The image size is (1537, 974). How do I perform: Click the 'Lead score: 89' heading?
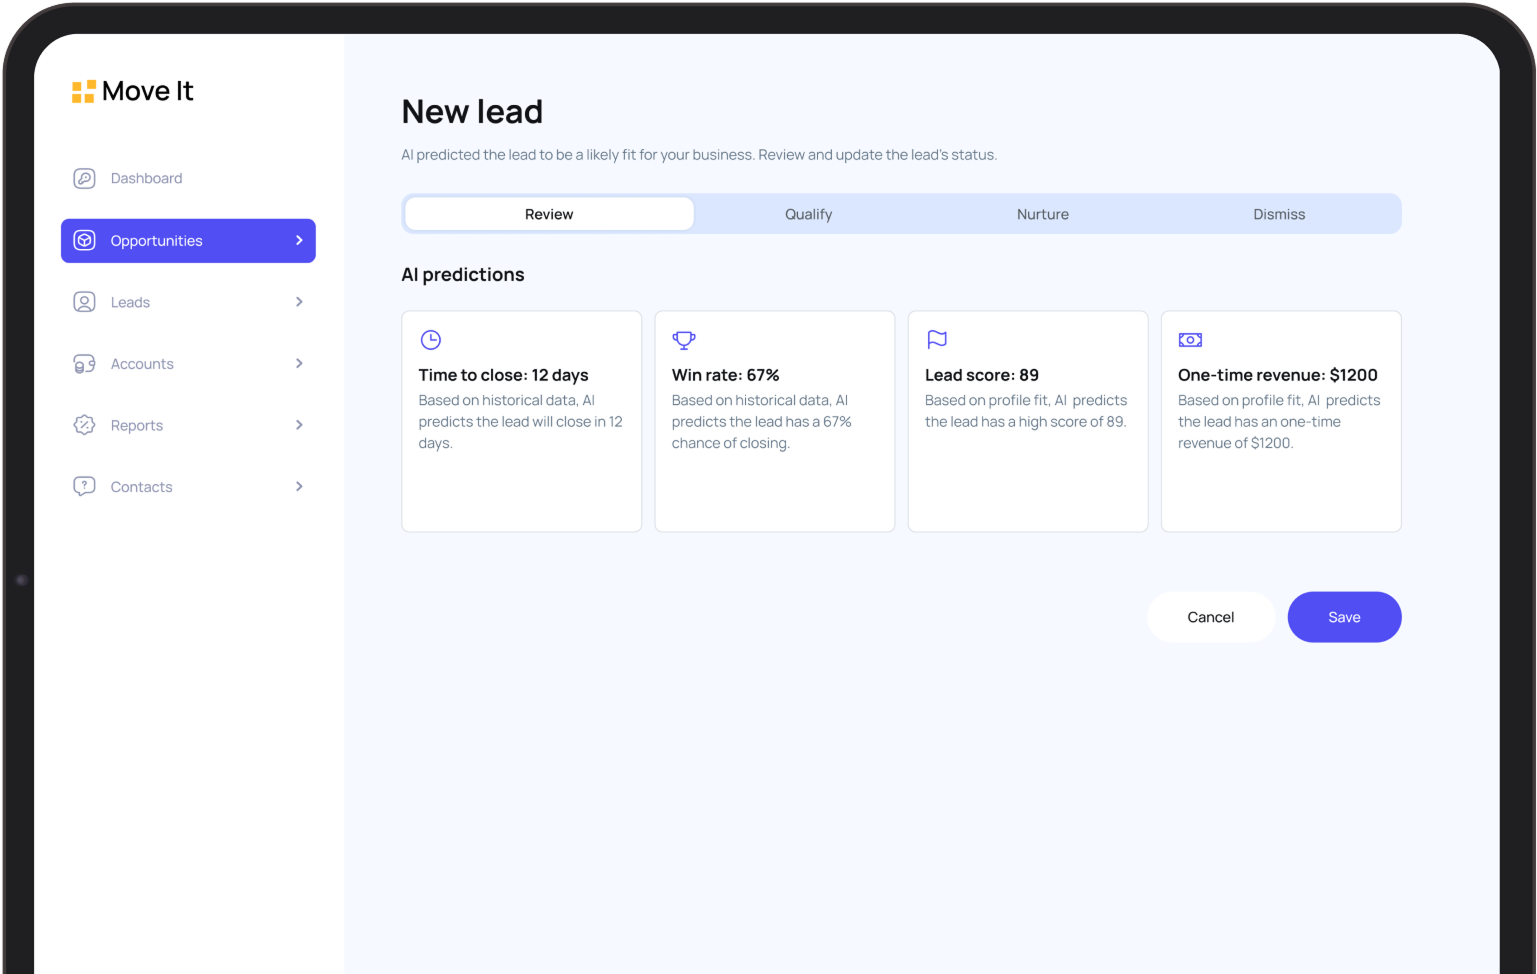[982, 375]
